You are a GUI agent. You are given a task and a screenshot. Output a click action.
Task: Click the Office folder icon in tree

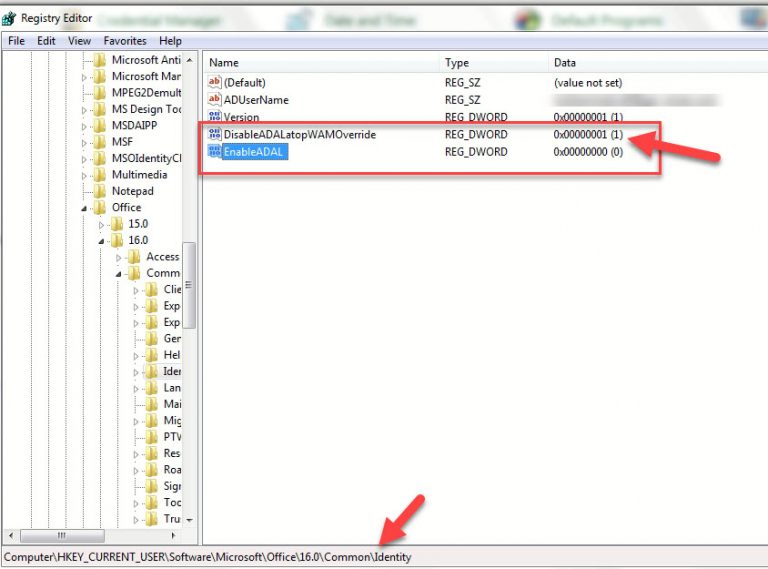pos(99,208)
